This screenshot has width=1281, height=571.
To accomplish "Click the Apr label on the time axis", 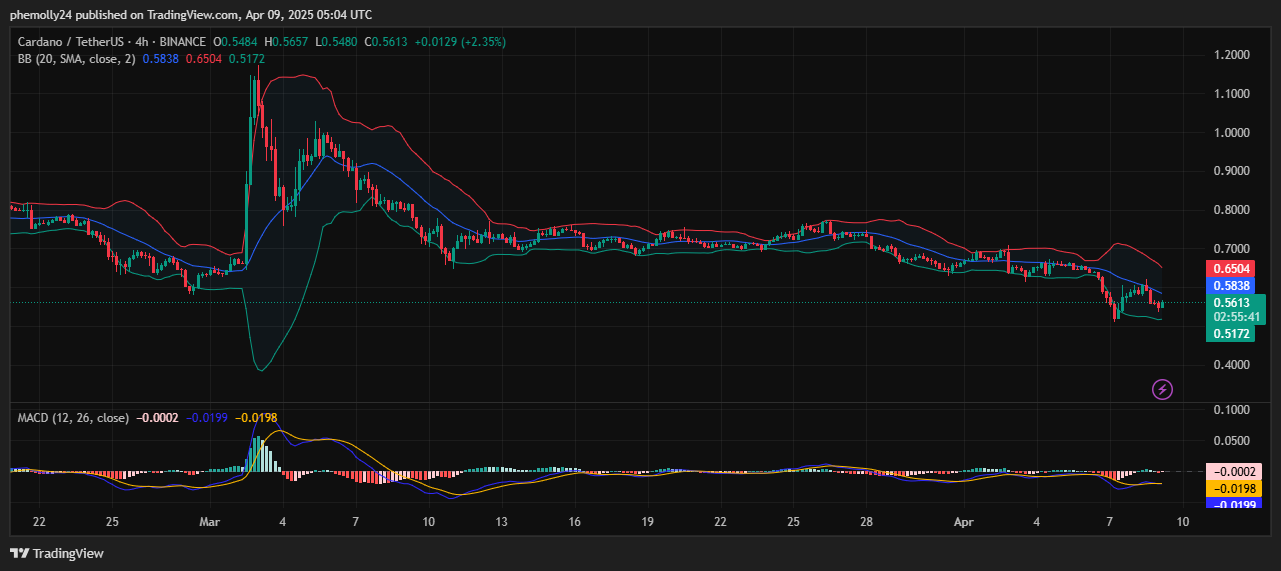I will [963, 522].
